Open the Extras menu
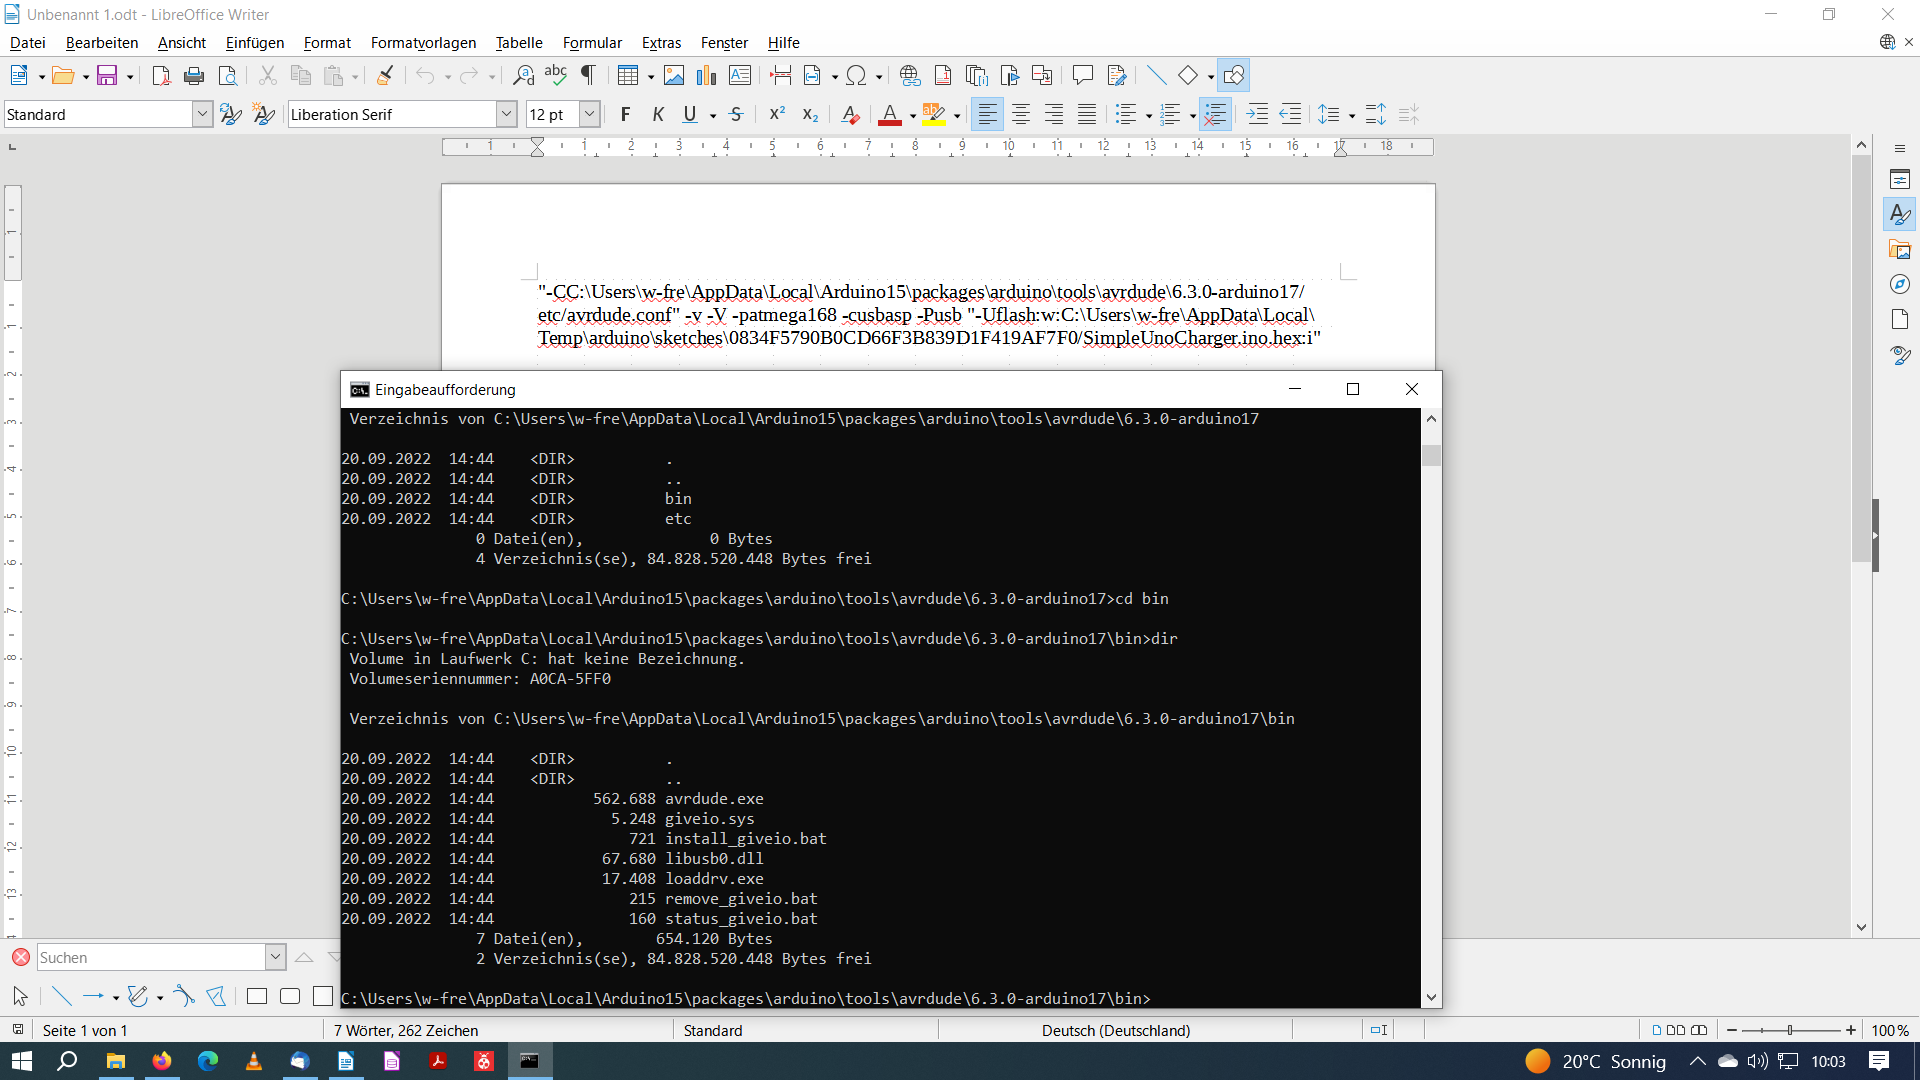The width and height of the screenshot is (1920, 1080). 661,42
